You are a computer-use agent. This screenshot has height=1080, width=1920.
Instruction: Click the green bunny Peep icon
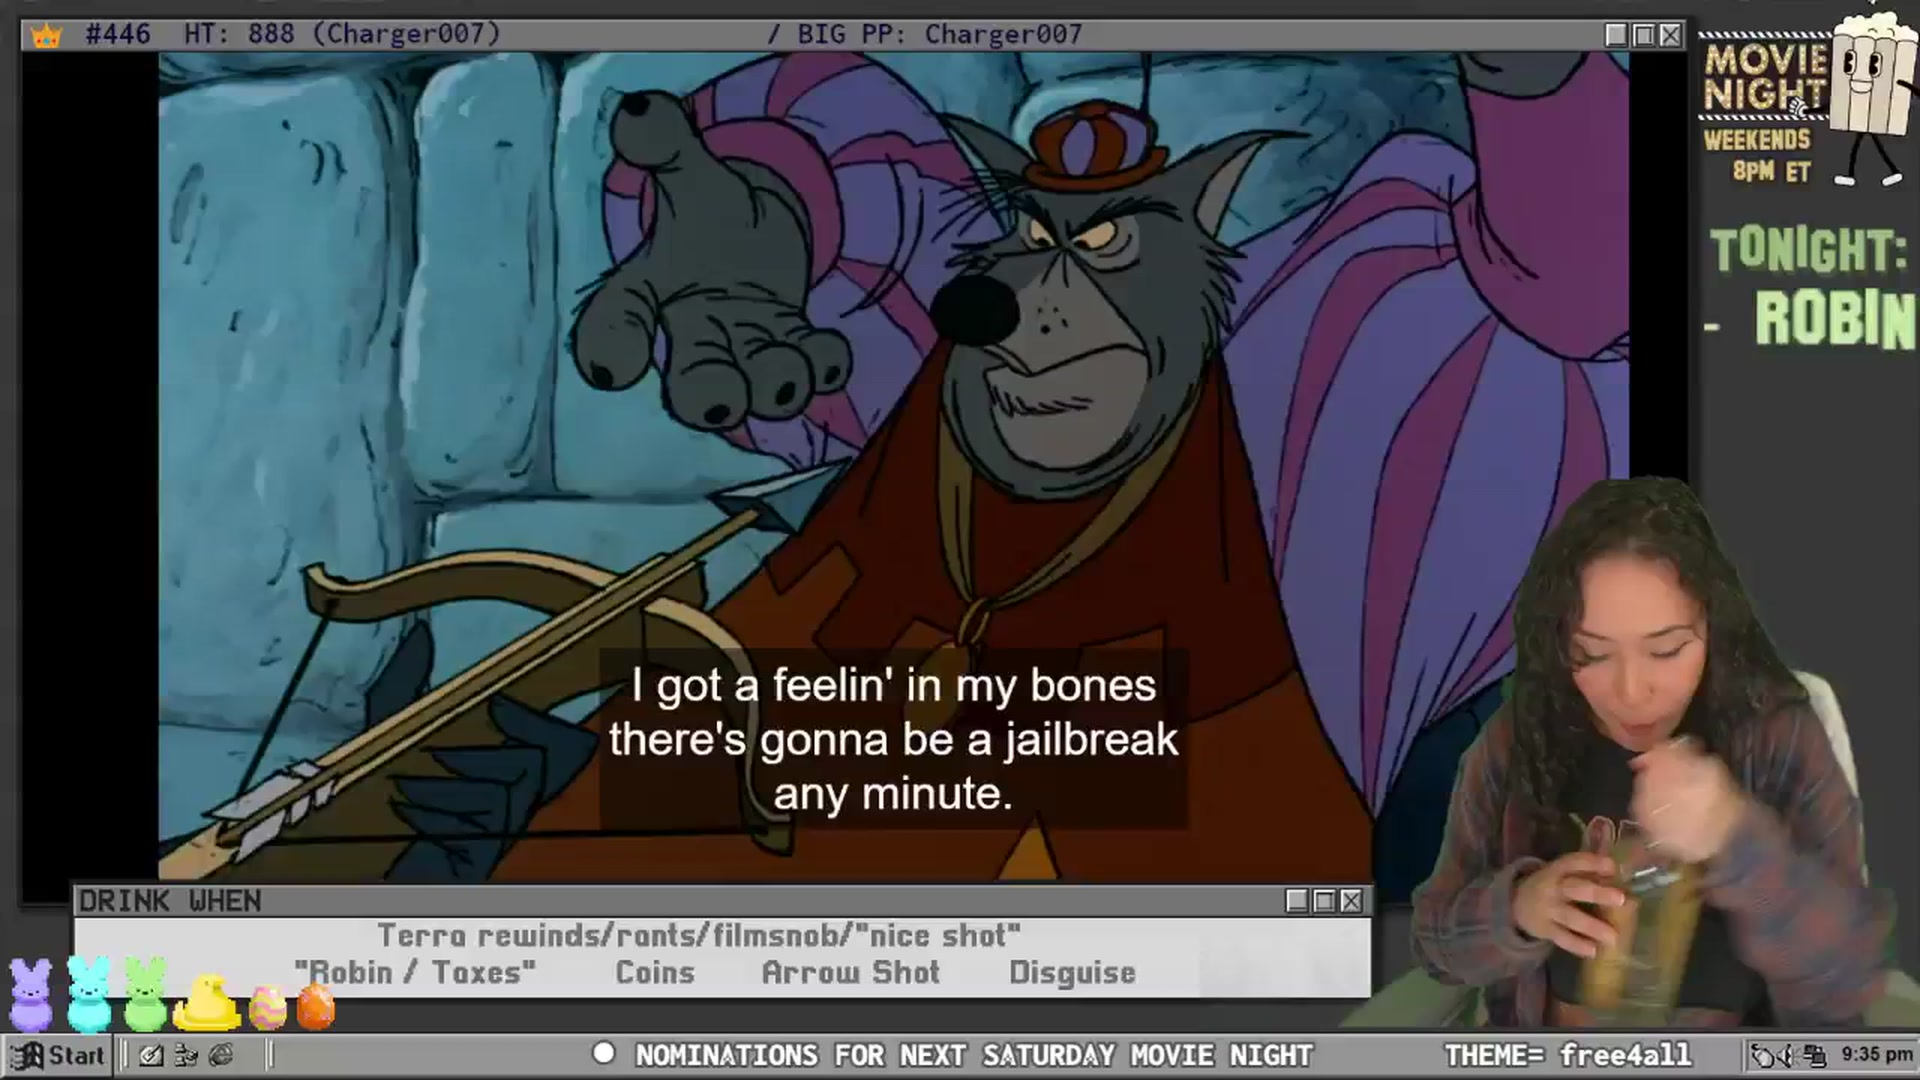tap(146, 994)
